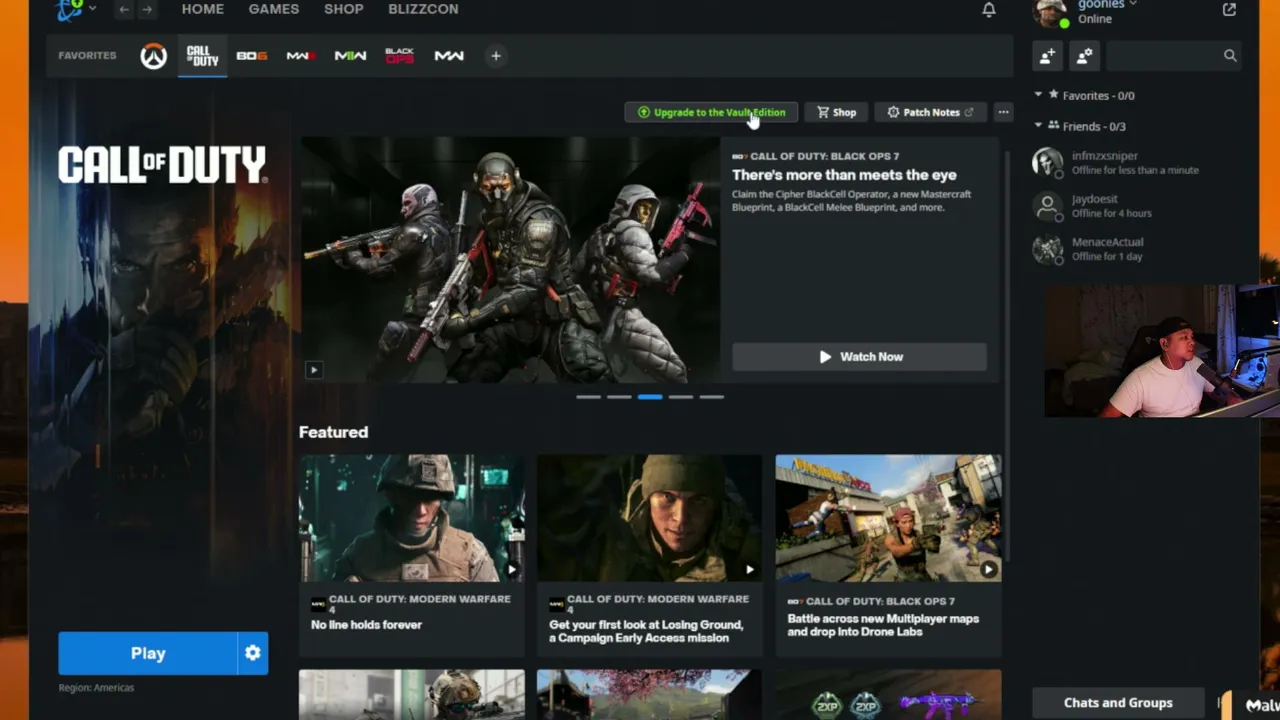Click the Watch Now button
This screenshot has height=720, width=1280.
click(859, 357)
